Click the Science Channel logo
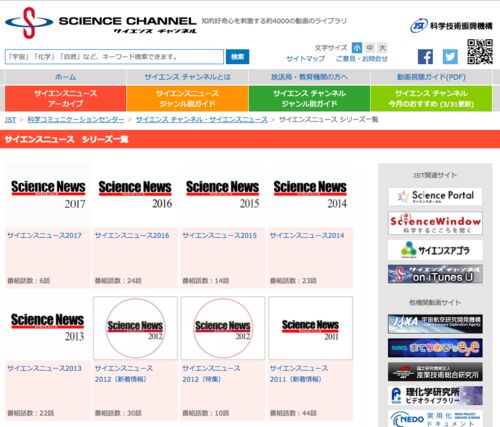Image resolution: width=500 pixels, height=427 pixels. click(x=101, y=23)
